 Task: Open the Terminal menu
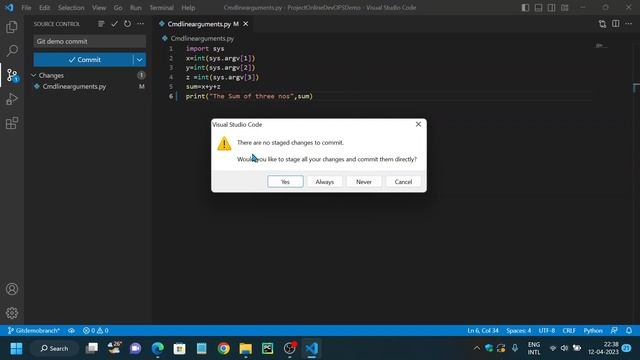click(162, 8)
